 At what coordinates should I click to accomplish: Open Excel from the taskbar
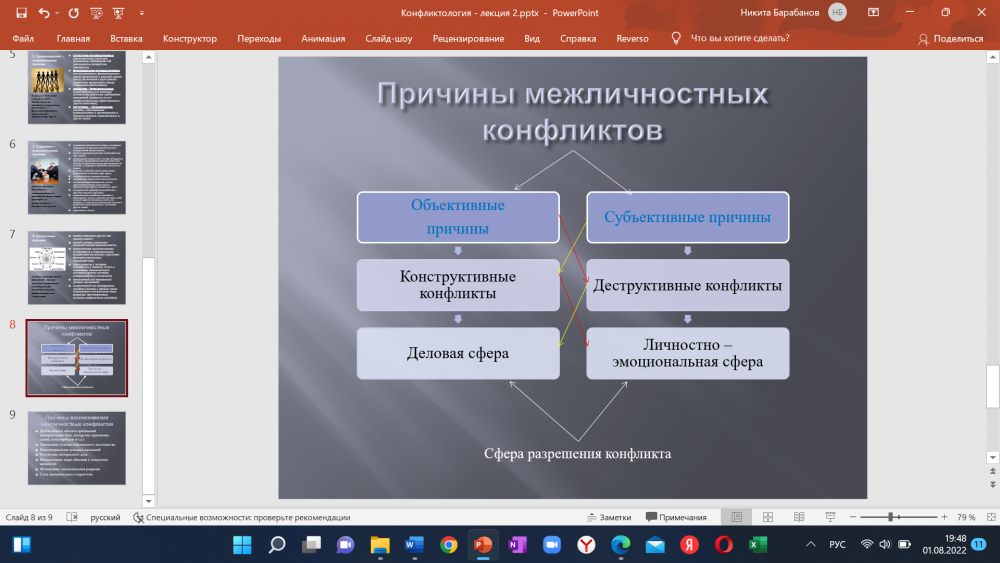pyautogui.click(x=757, y=545)
